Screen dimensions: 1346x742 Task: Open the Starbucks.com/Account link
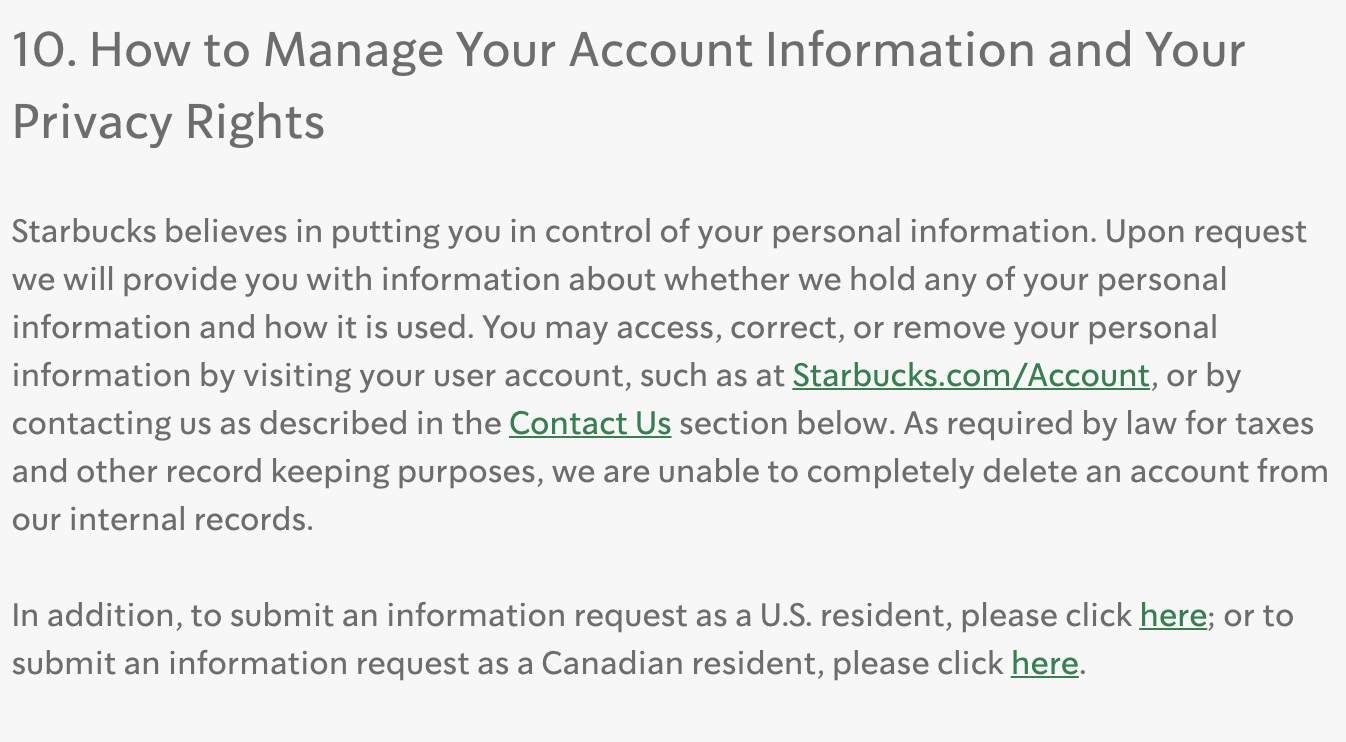pos(971,375)
